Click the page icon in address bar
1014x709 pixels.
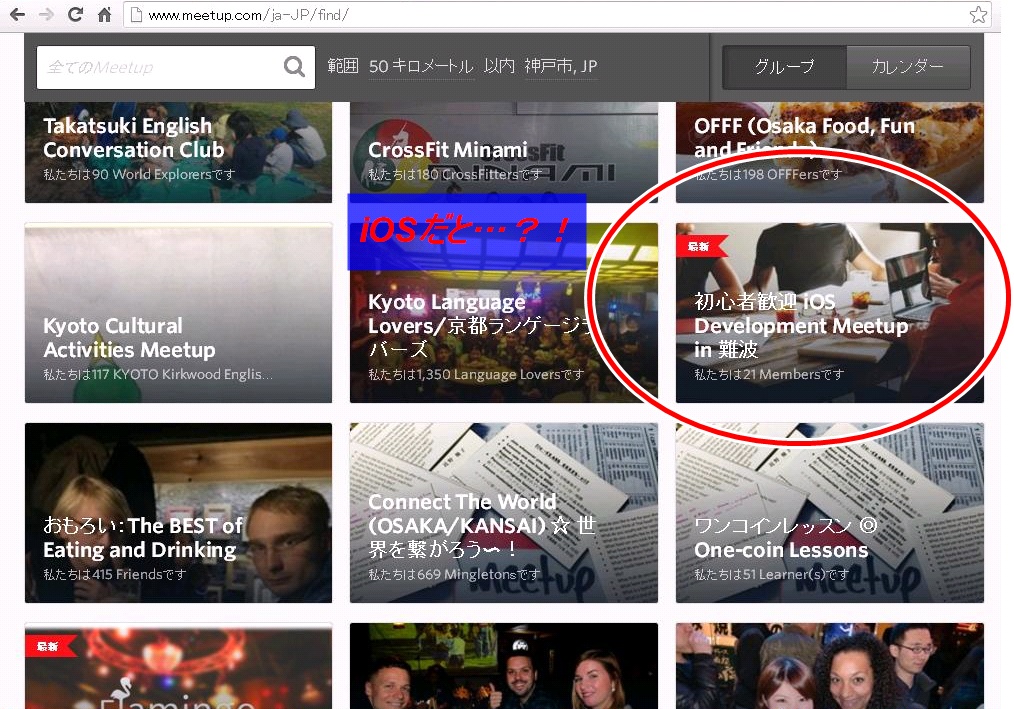(137, 15)
